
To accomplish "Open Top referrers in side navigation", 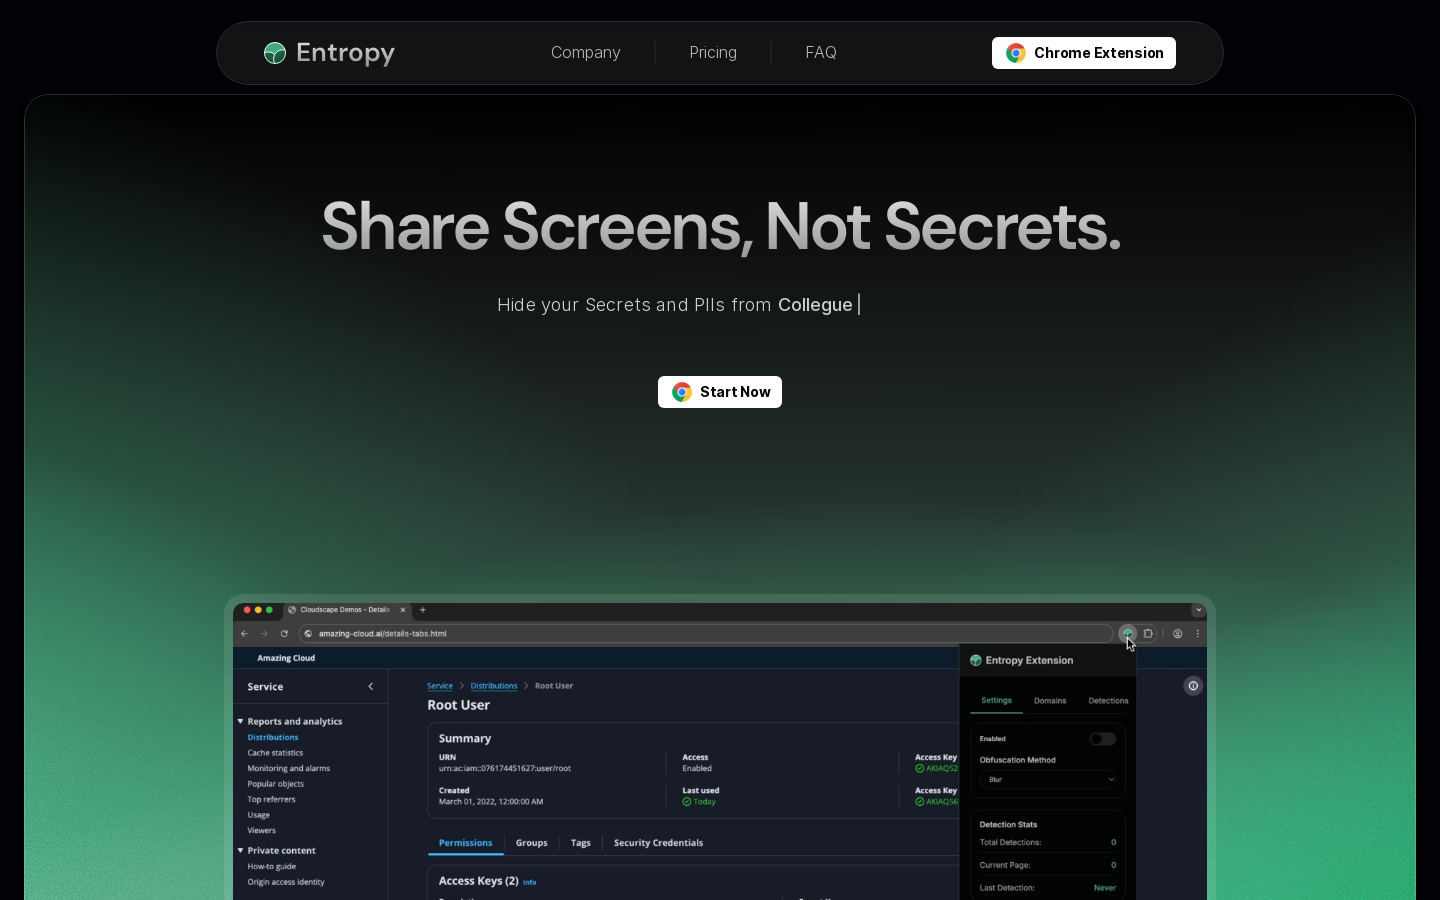I will tap(272, 799).
